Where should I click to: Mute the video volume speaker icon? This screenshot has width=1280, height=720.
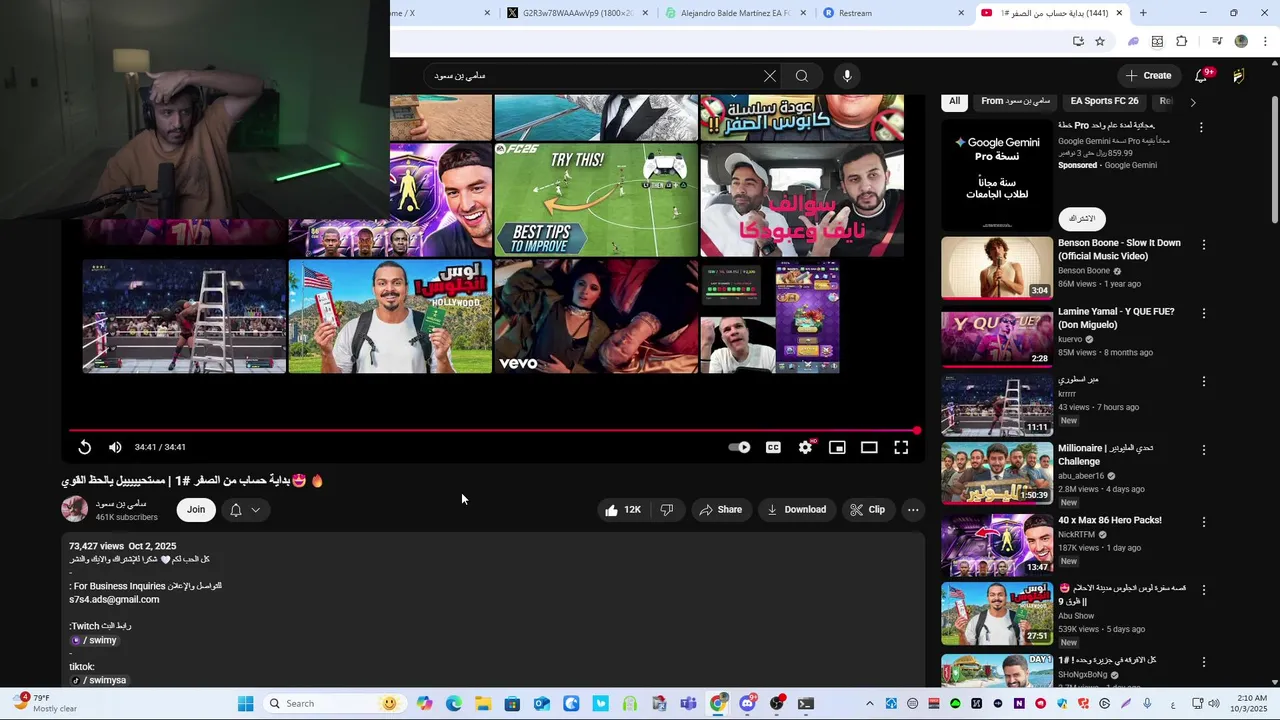click(x=115, y=447)
